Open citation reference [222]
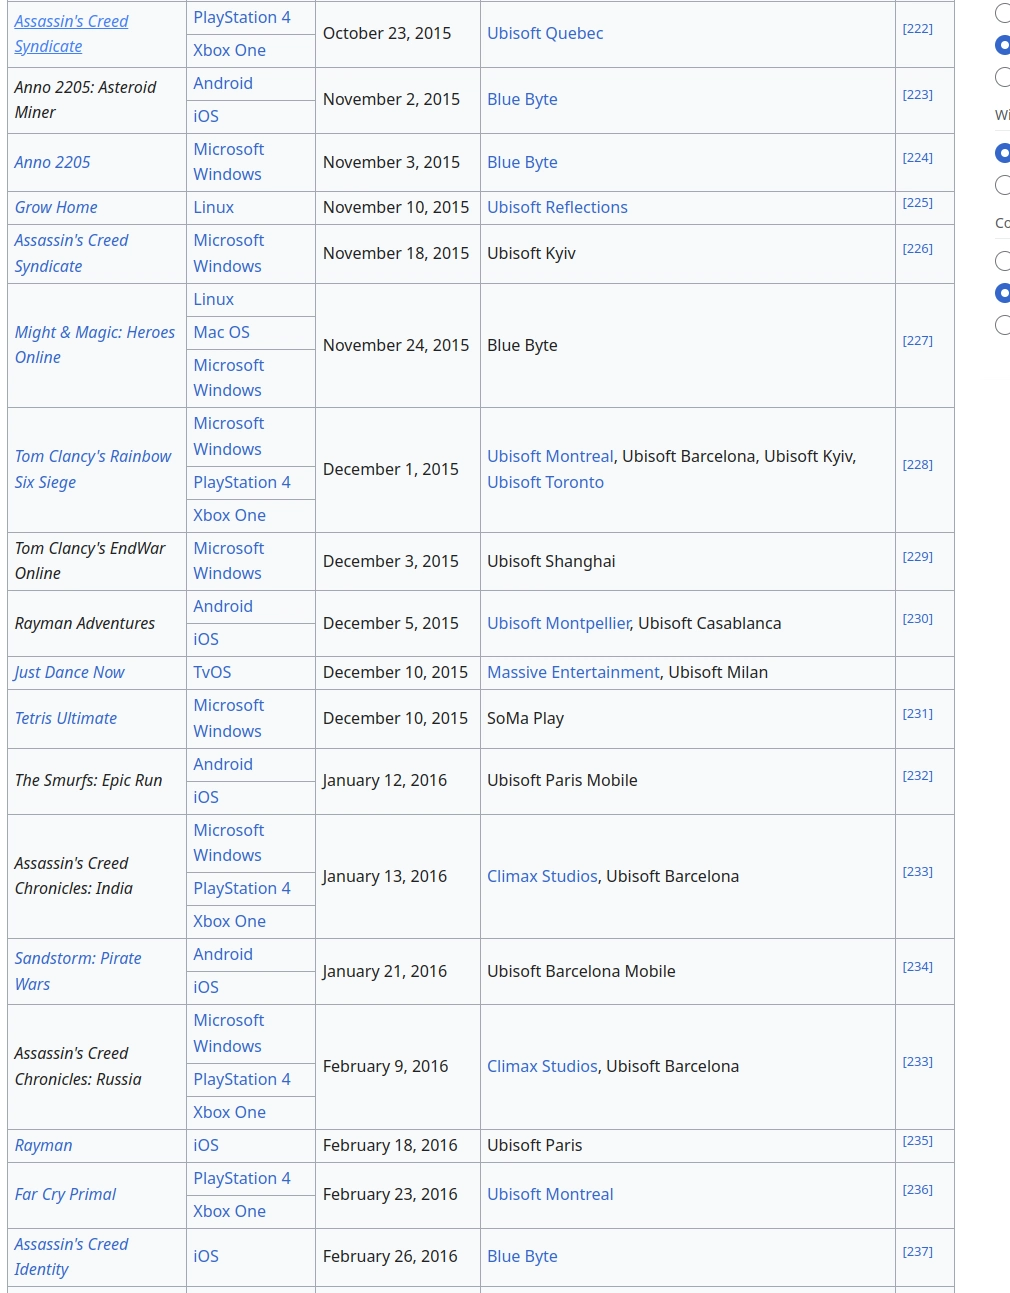Viewport: 1010px width, 1293px height. (917, 28)
